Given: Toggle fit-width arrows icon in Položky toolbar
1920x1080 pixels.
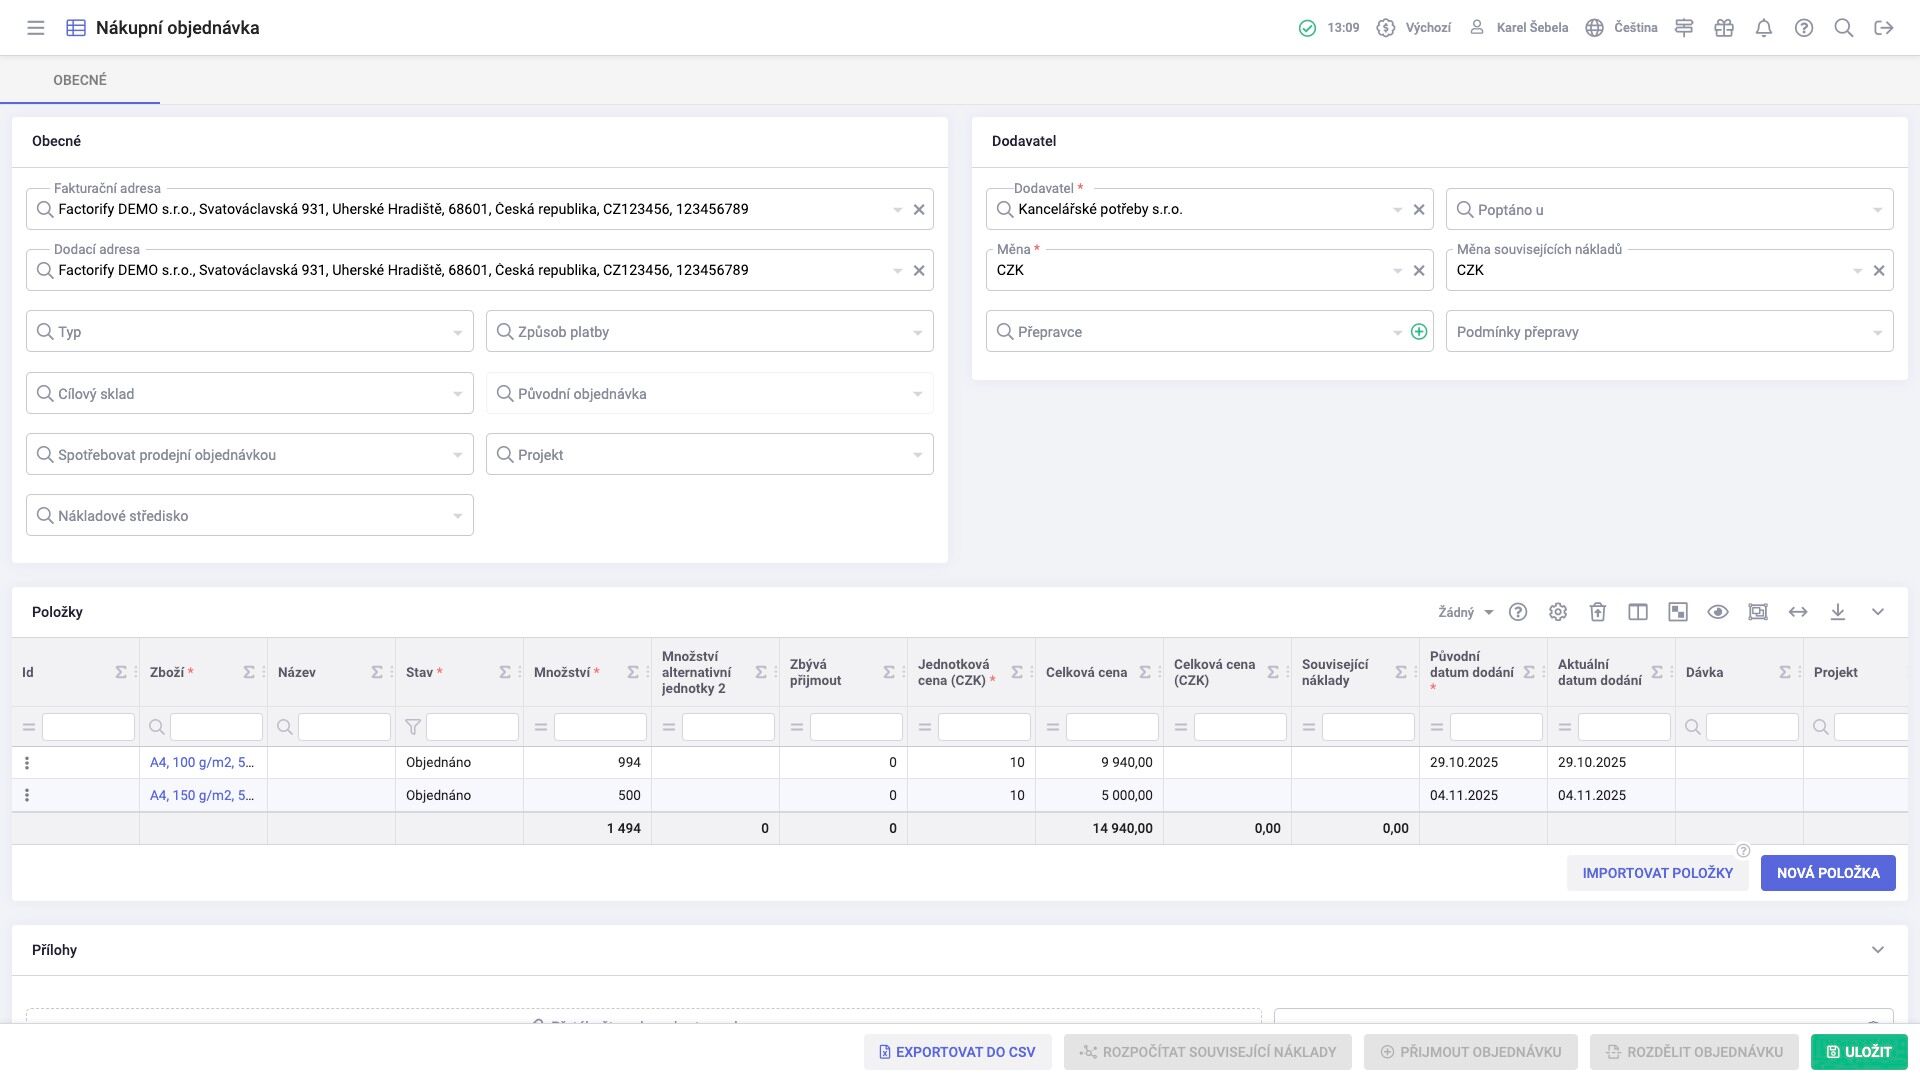Looking at the screenshot, I should point(1797,612).
